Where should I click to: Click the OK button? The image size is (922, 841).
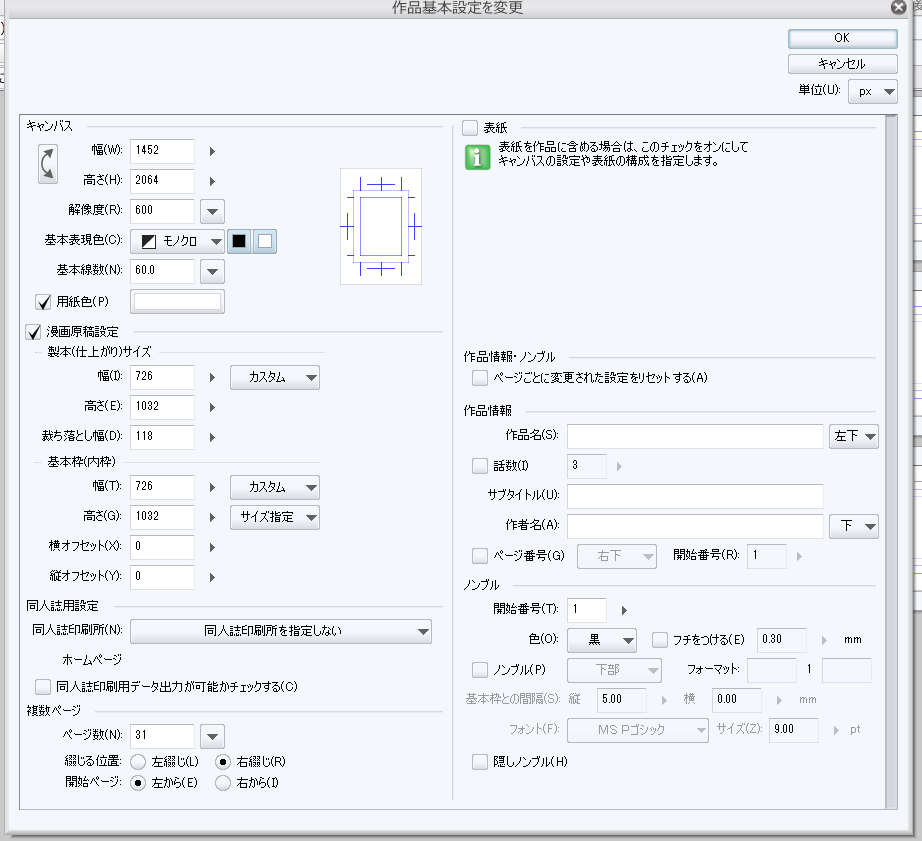[842, 38]
